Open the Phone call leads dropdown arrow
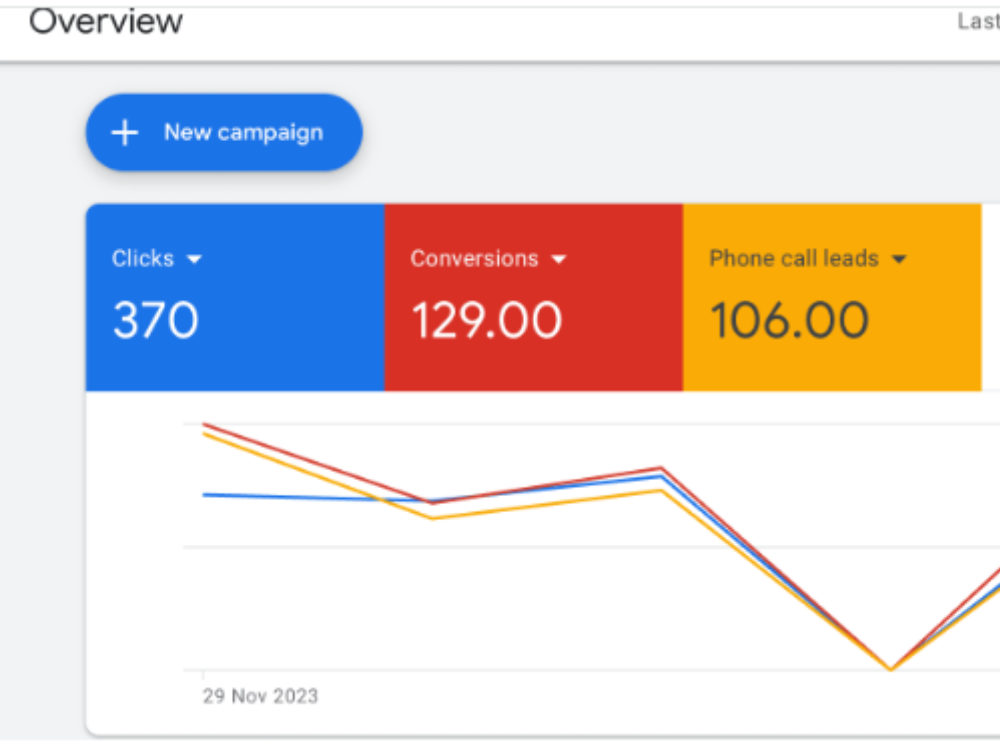The image size is (1000, 750). [x=899, y=259]
